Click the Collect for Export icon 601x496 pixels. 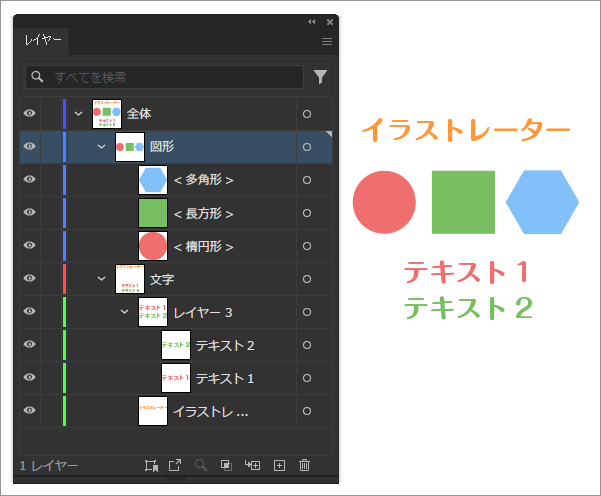pos(151,465)
